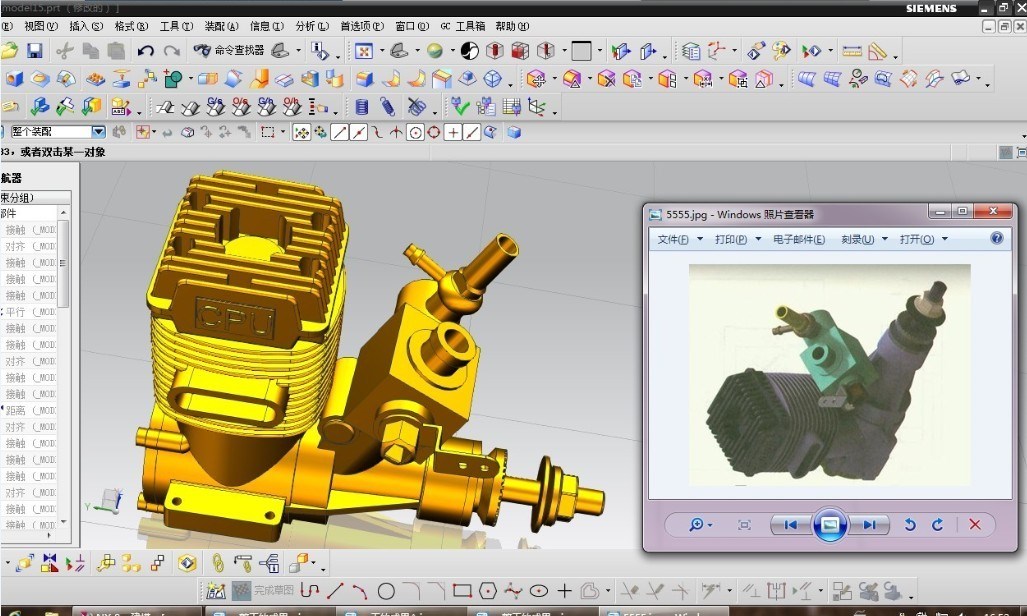The image size is (1027, 616).
Task: Open the GC 工具箱 menu
Action: pyautogui.click(x=462, y=26)
